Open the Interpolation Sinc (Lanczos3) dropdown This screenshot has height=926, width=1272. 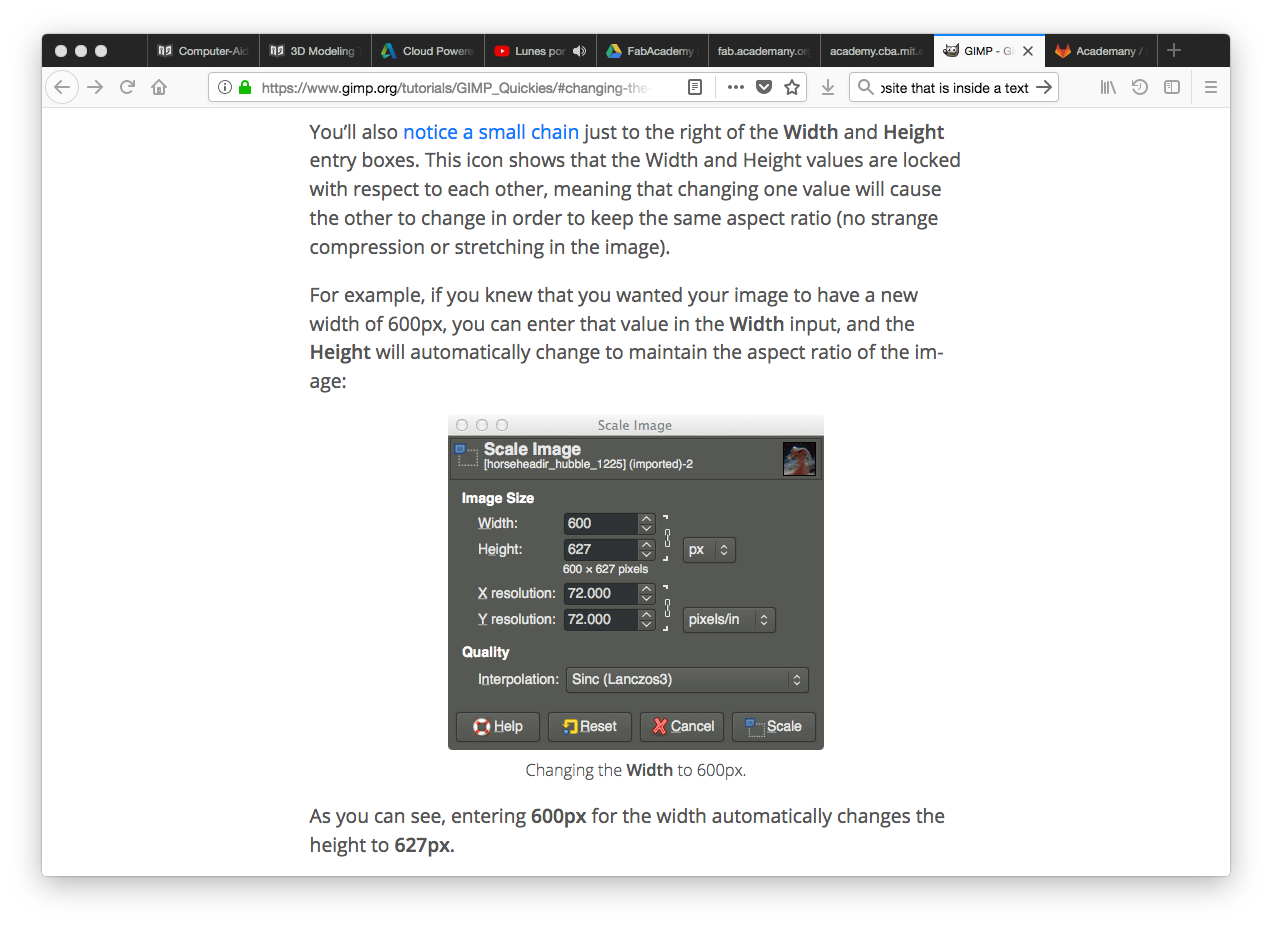tap(687, 679)
